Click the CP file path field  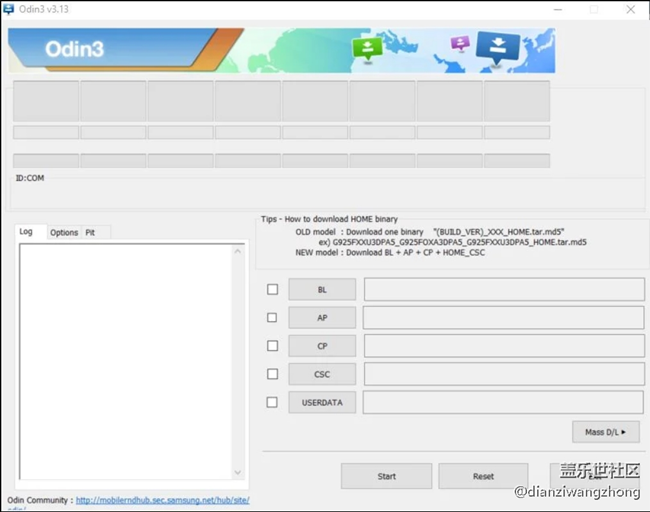503,346
